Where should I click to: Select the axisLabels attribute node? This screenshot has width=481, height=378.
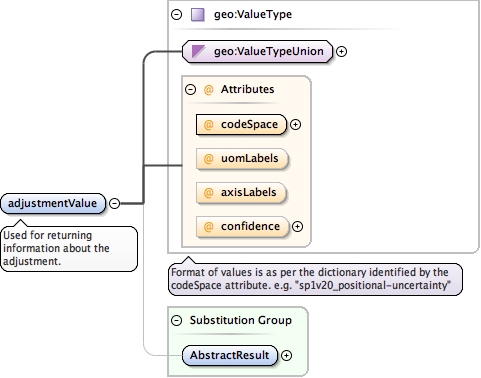tap(241, 193)
